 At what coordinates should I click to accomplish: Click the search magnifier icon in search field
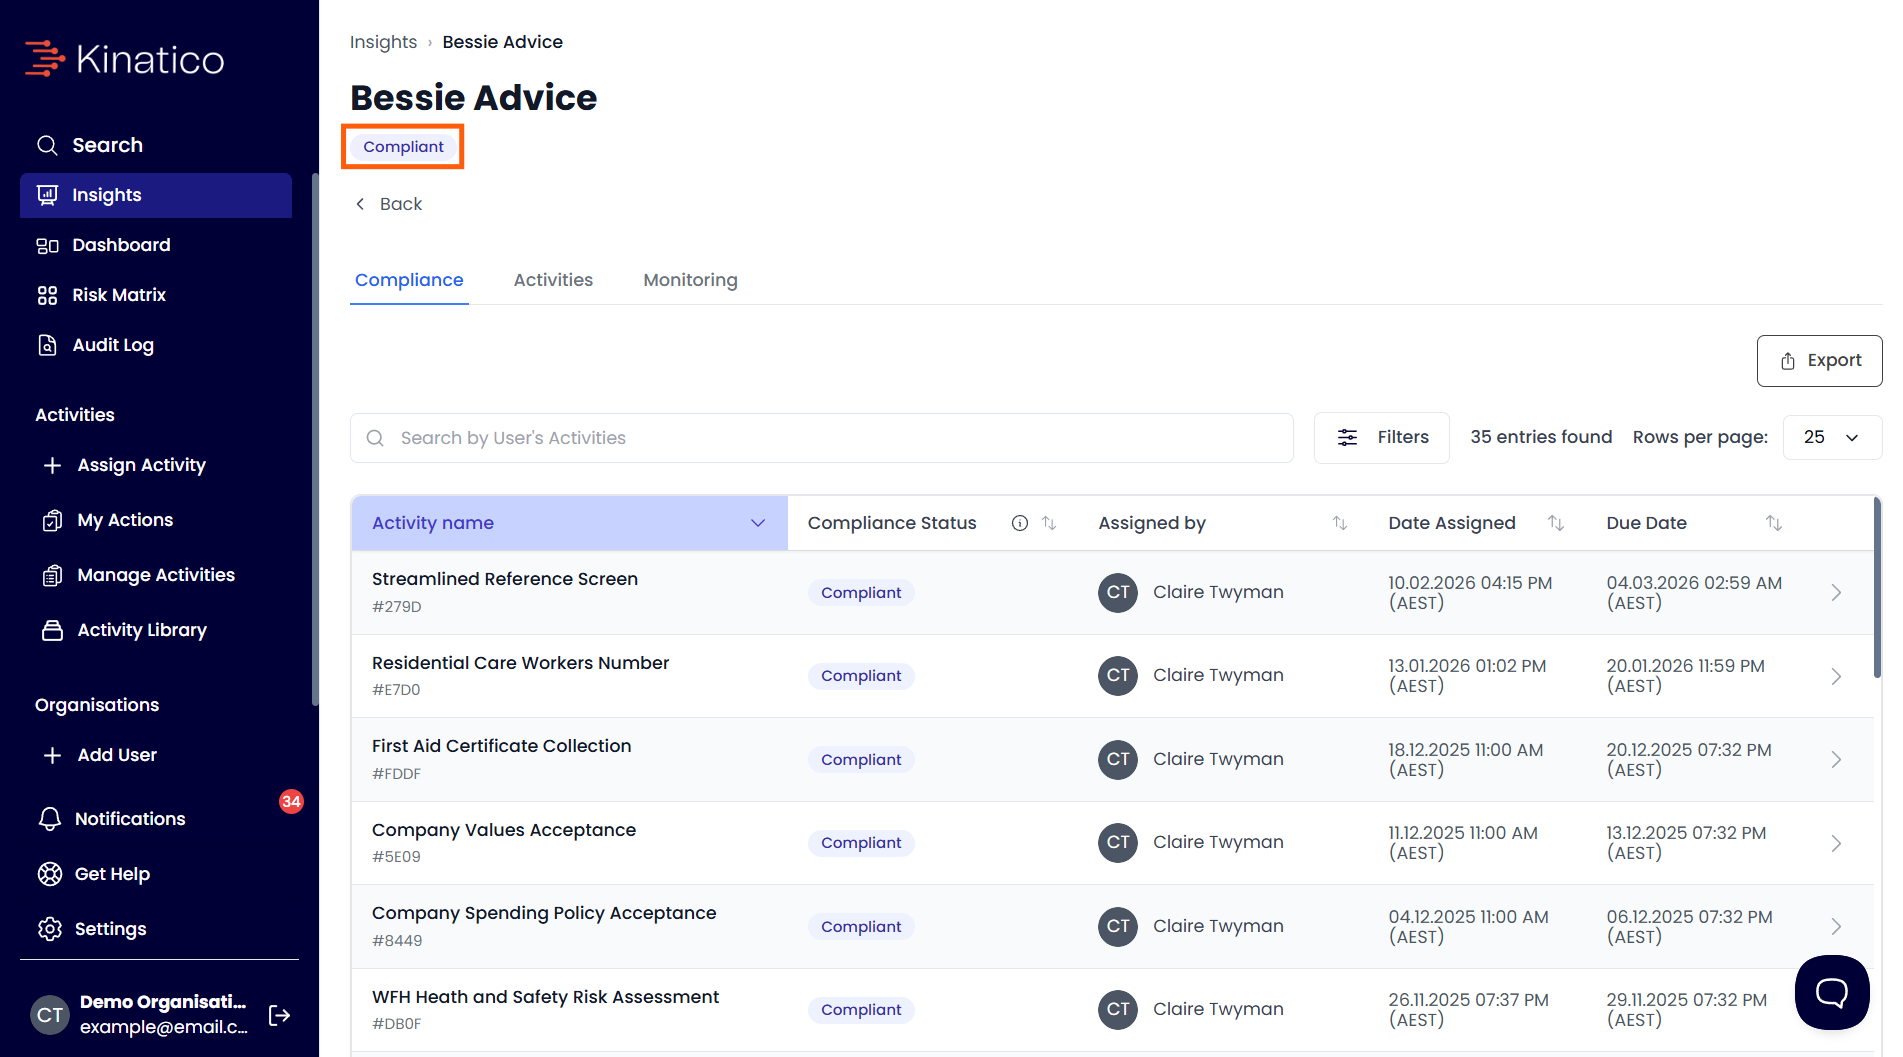(x=375, y=438)
